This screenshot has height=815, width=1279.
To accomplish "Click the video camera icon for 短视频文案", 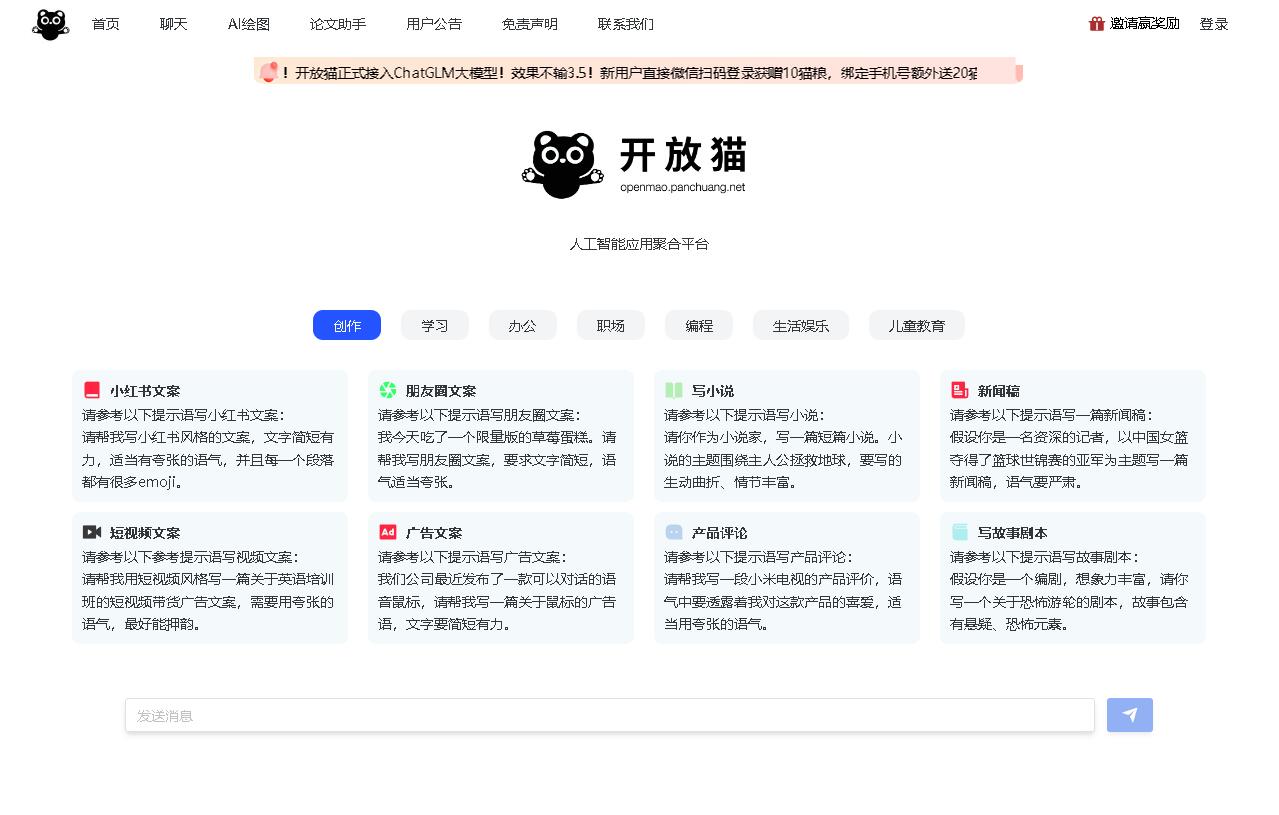I will click(x=92, y=532).
